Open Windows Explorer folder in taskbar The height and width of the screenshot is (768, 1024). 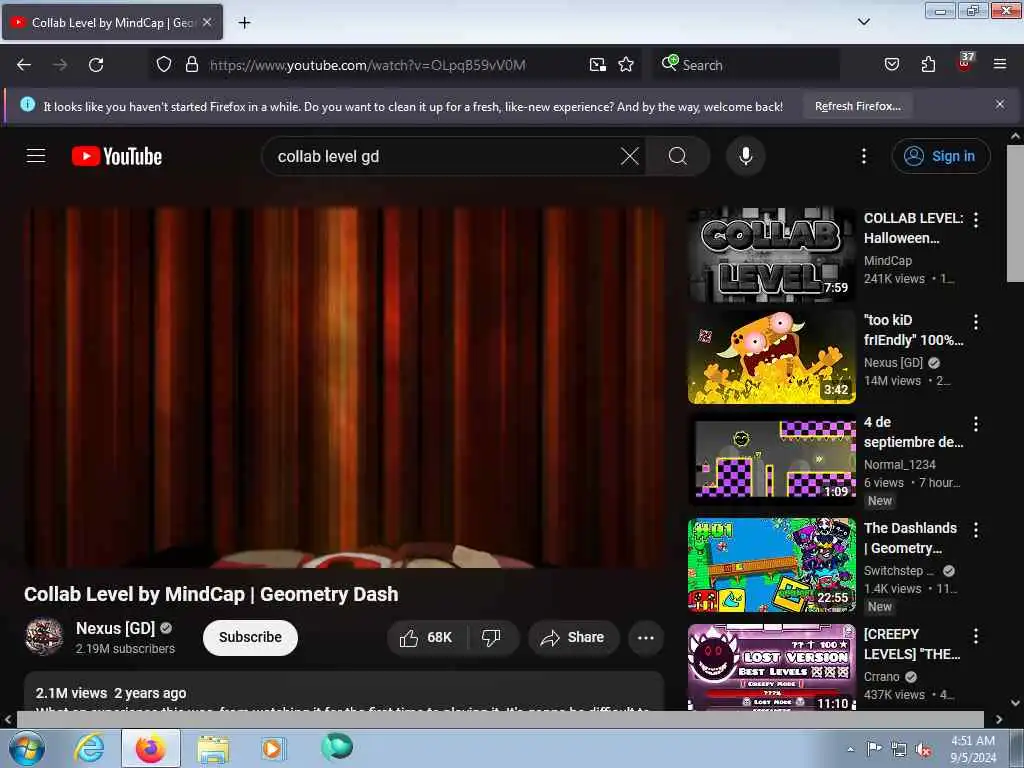coord(213,748)
